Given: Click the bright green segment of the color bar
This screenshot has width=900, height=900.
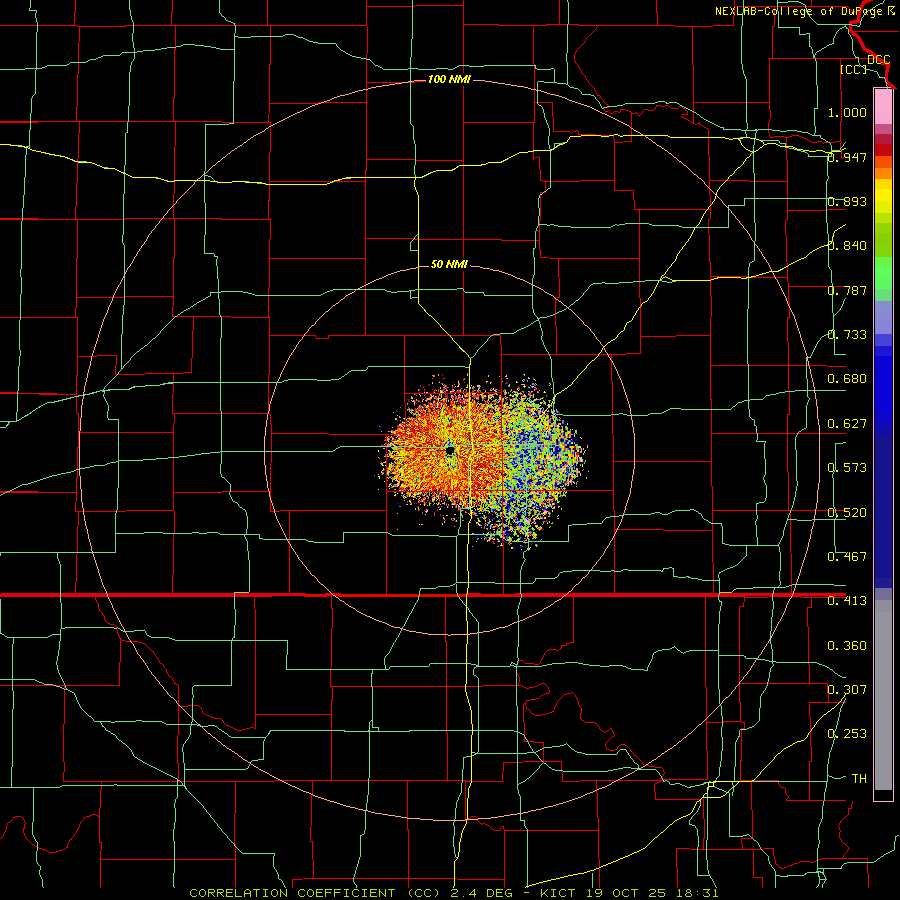Looking at the screenshot, I should click(883, 273).
